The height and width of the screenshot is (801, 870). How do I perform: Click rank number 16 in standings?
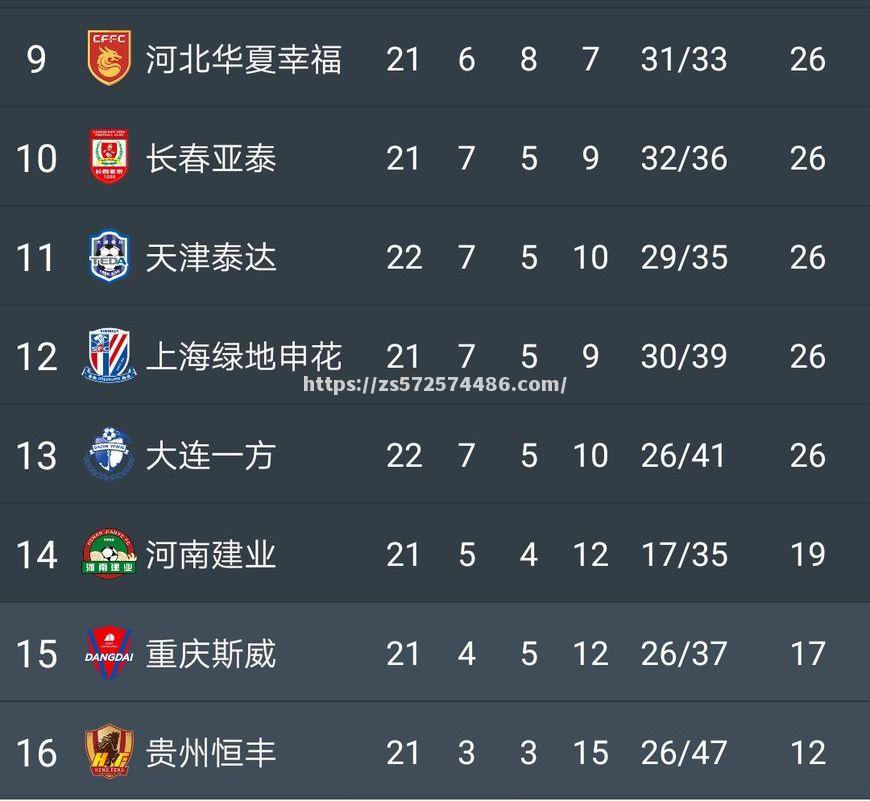tap(37, 753)
